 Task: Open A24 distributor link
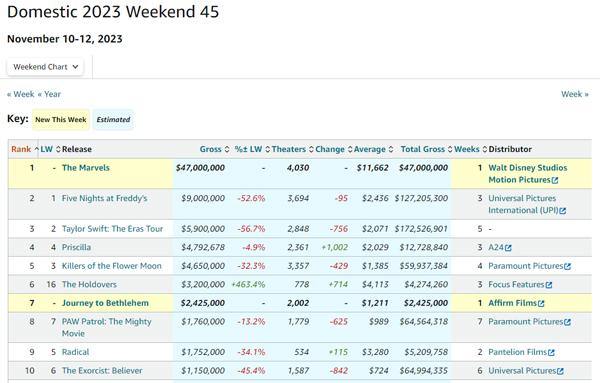pos(496,247)
